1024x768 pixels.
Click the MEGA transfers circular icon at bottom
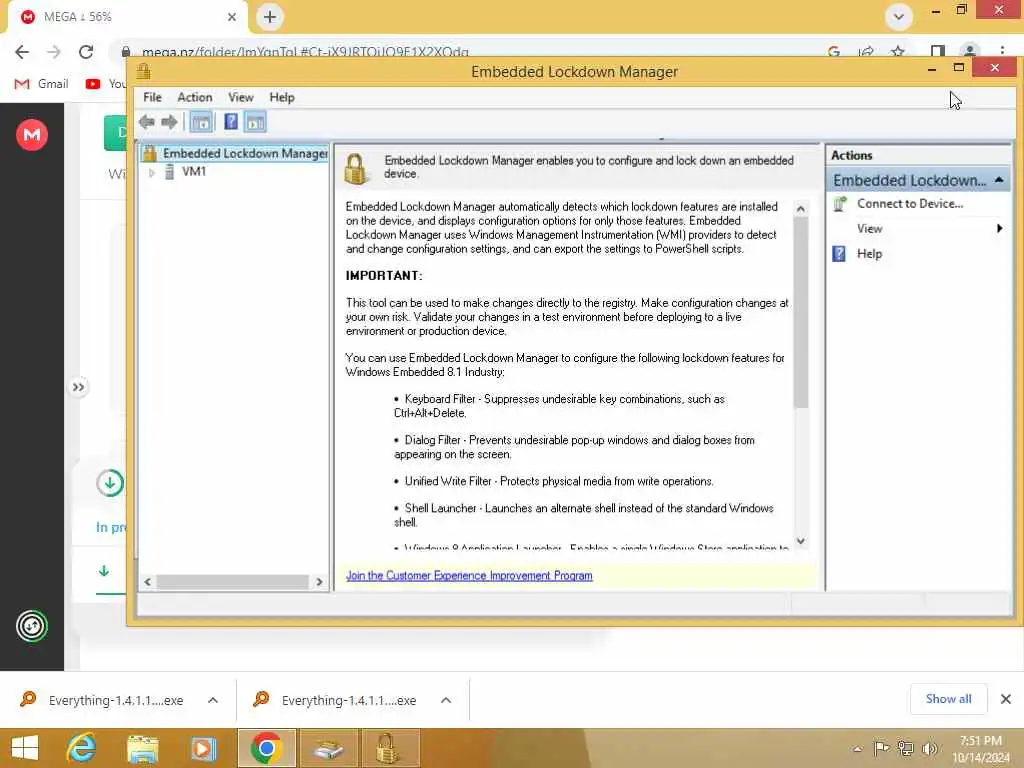(32, 626)
